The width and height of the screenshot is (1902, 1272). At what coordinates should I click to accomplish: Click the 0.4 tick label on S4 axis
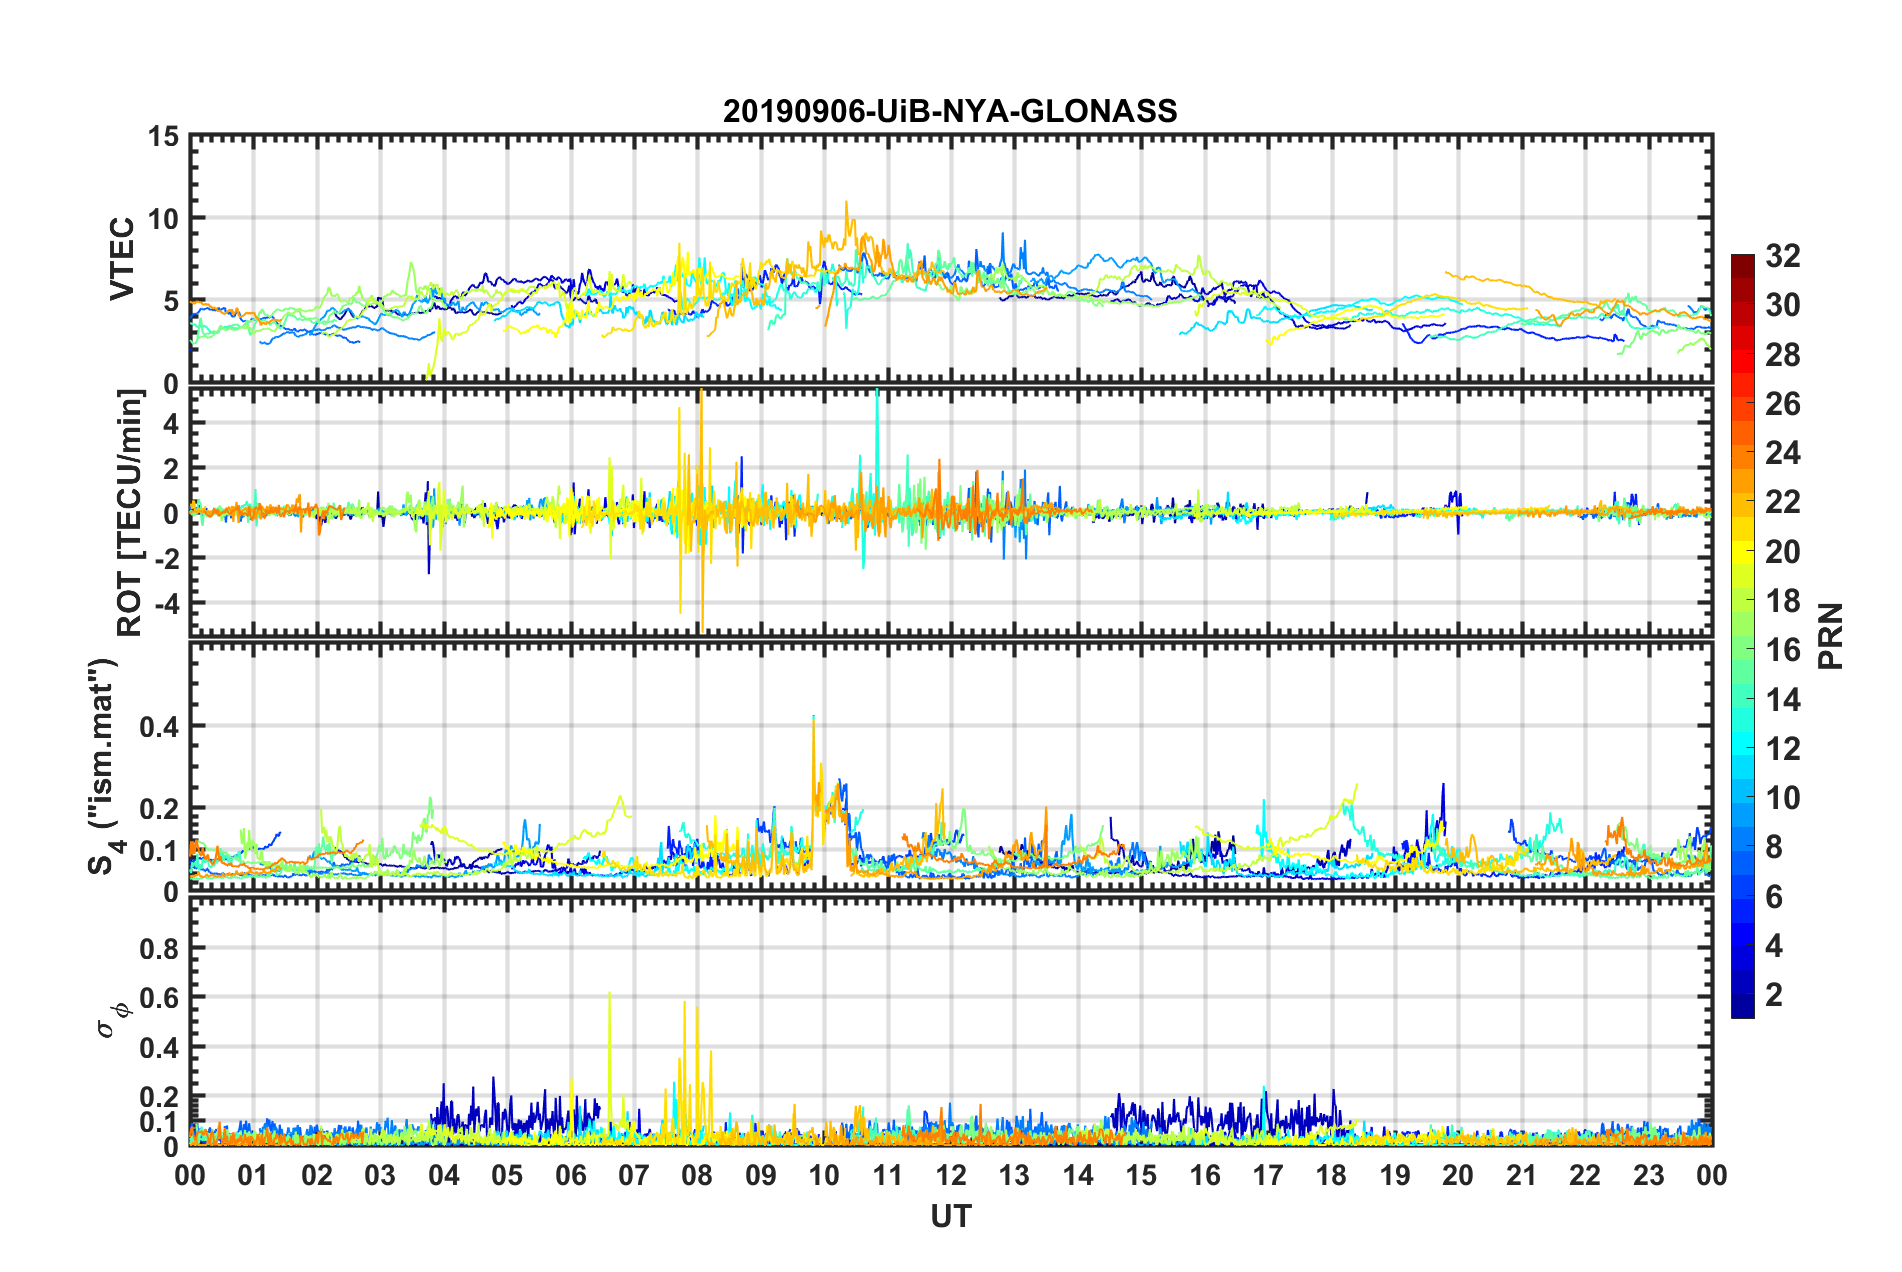(160, 727)
